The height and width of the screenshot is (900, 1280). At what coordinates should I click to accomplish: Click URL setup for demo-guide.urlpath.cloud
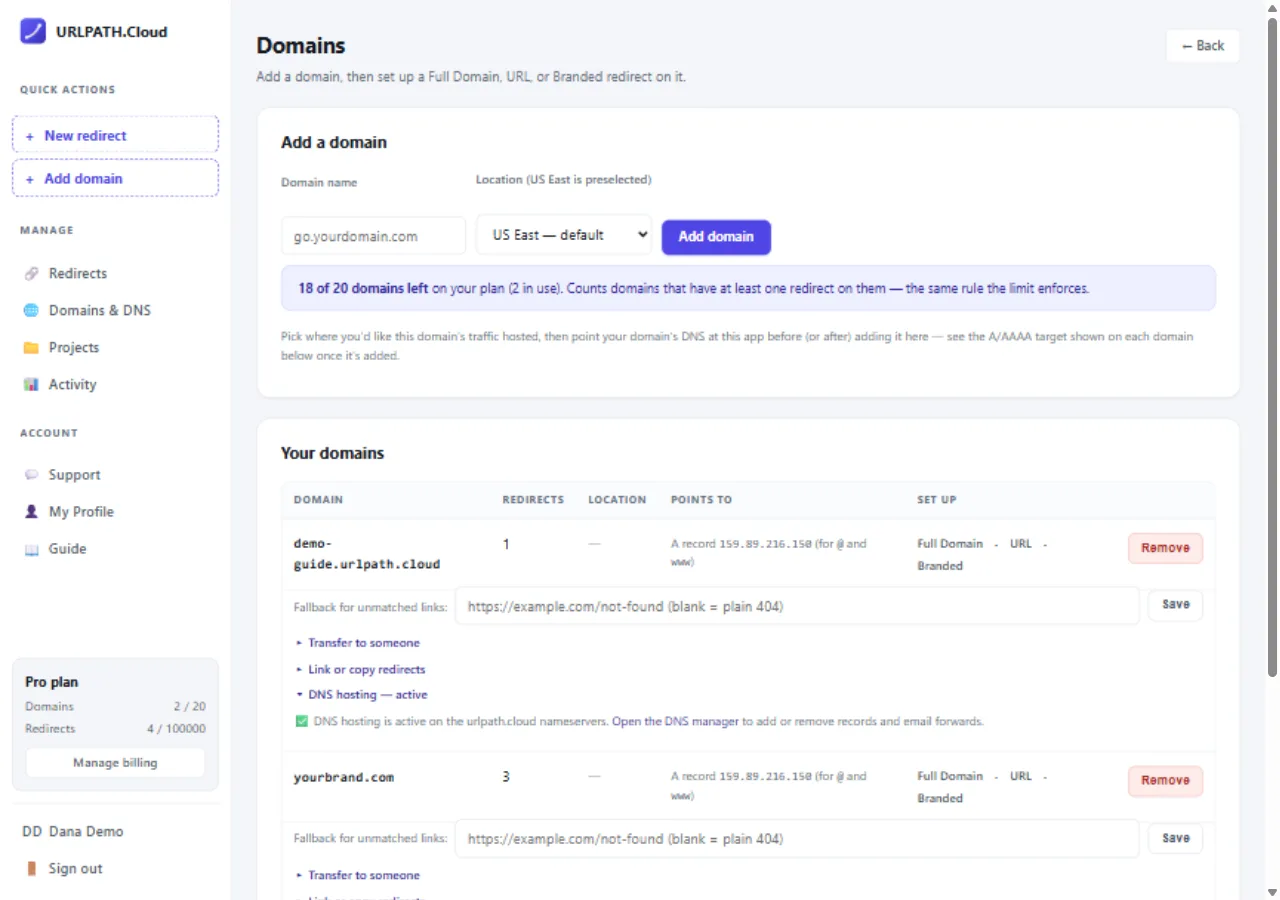pos(1021,544)
